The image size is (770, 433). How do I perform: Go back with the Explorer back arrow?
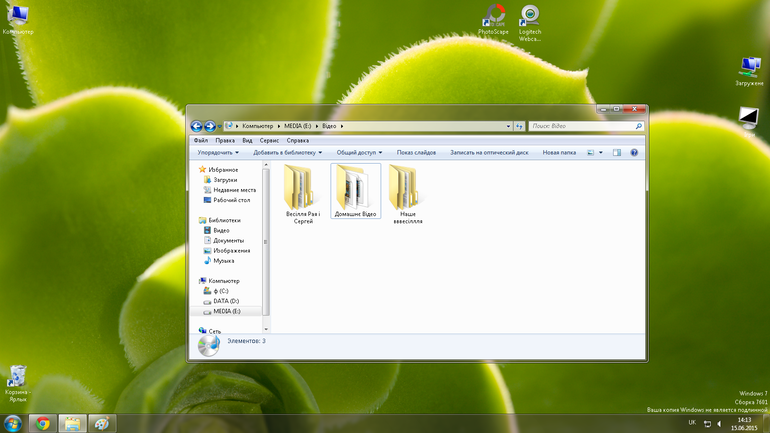(196, 126)
